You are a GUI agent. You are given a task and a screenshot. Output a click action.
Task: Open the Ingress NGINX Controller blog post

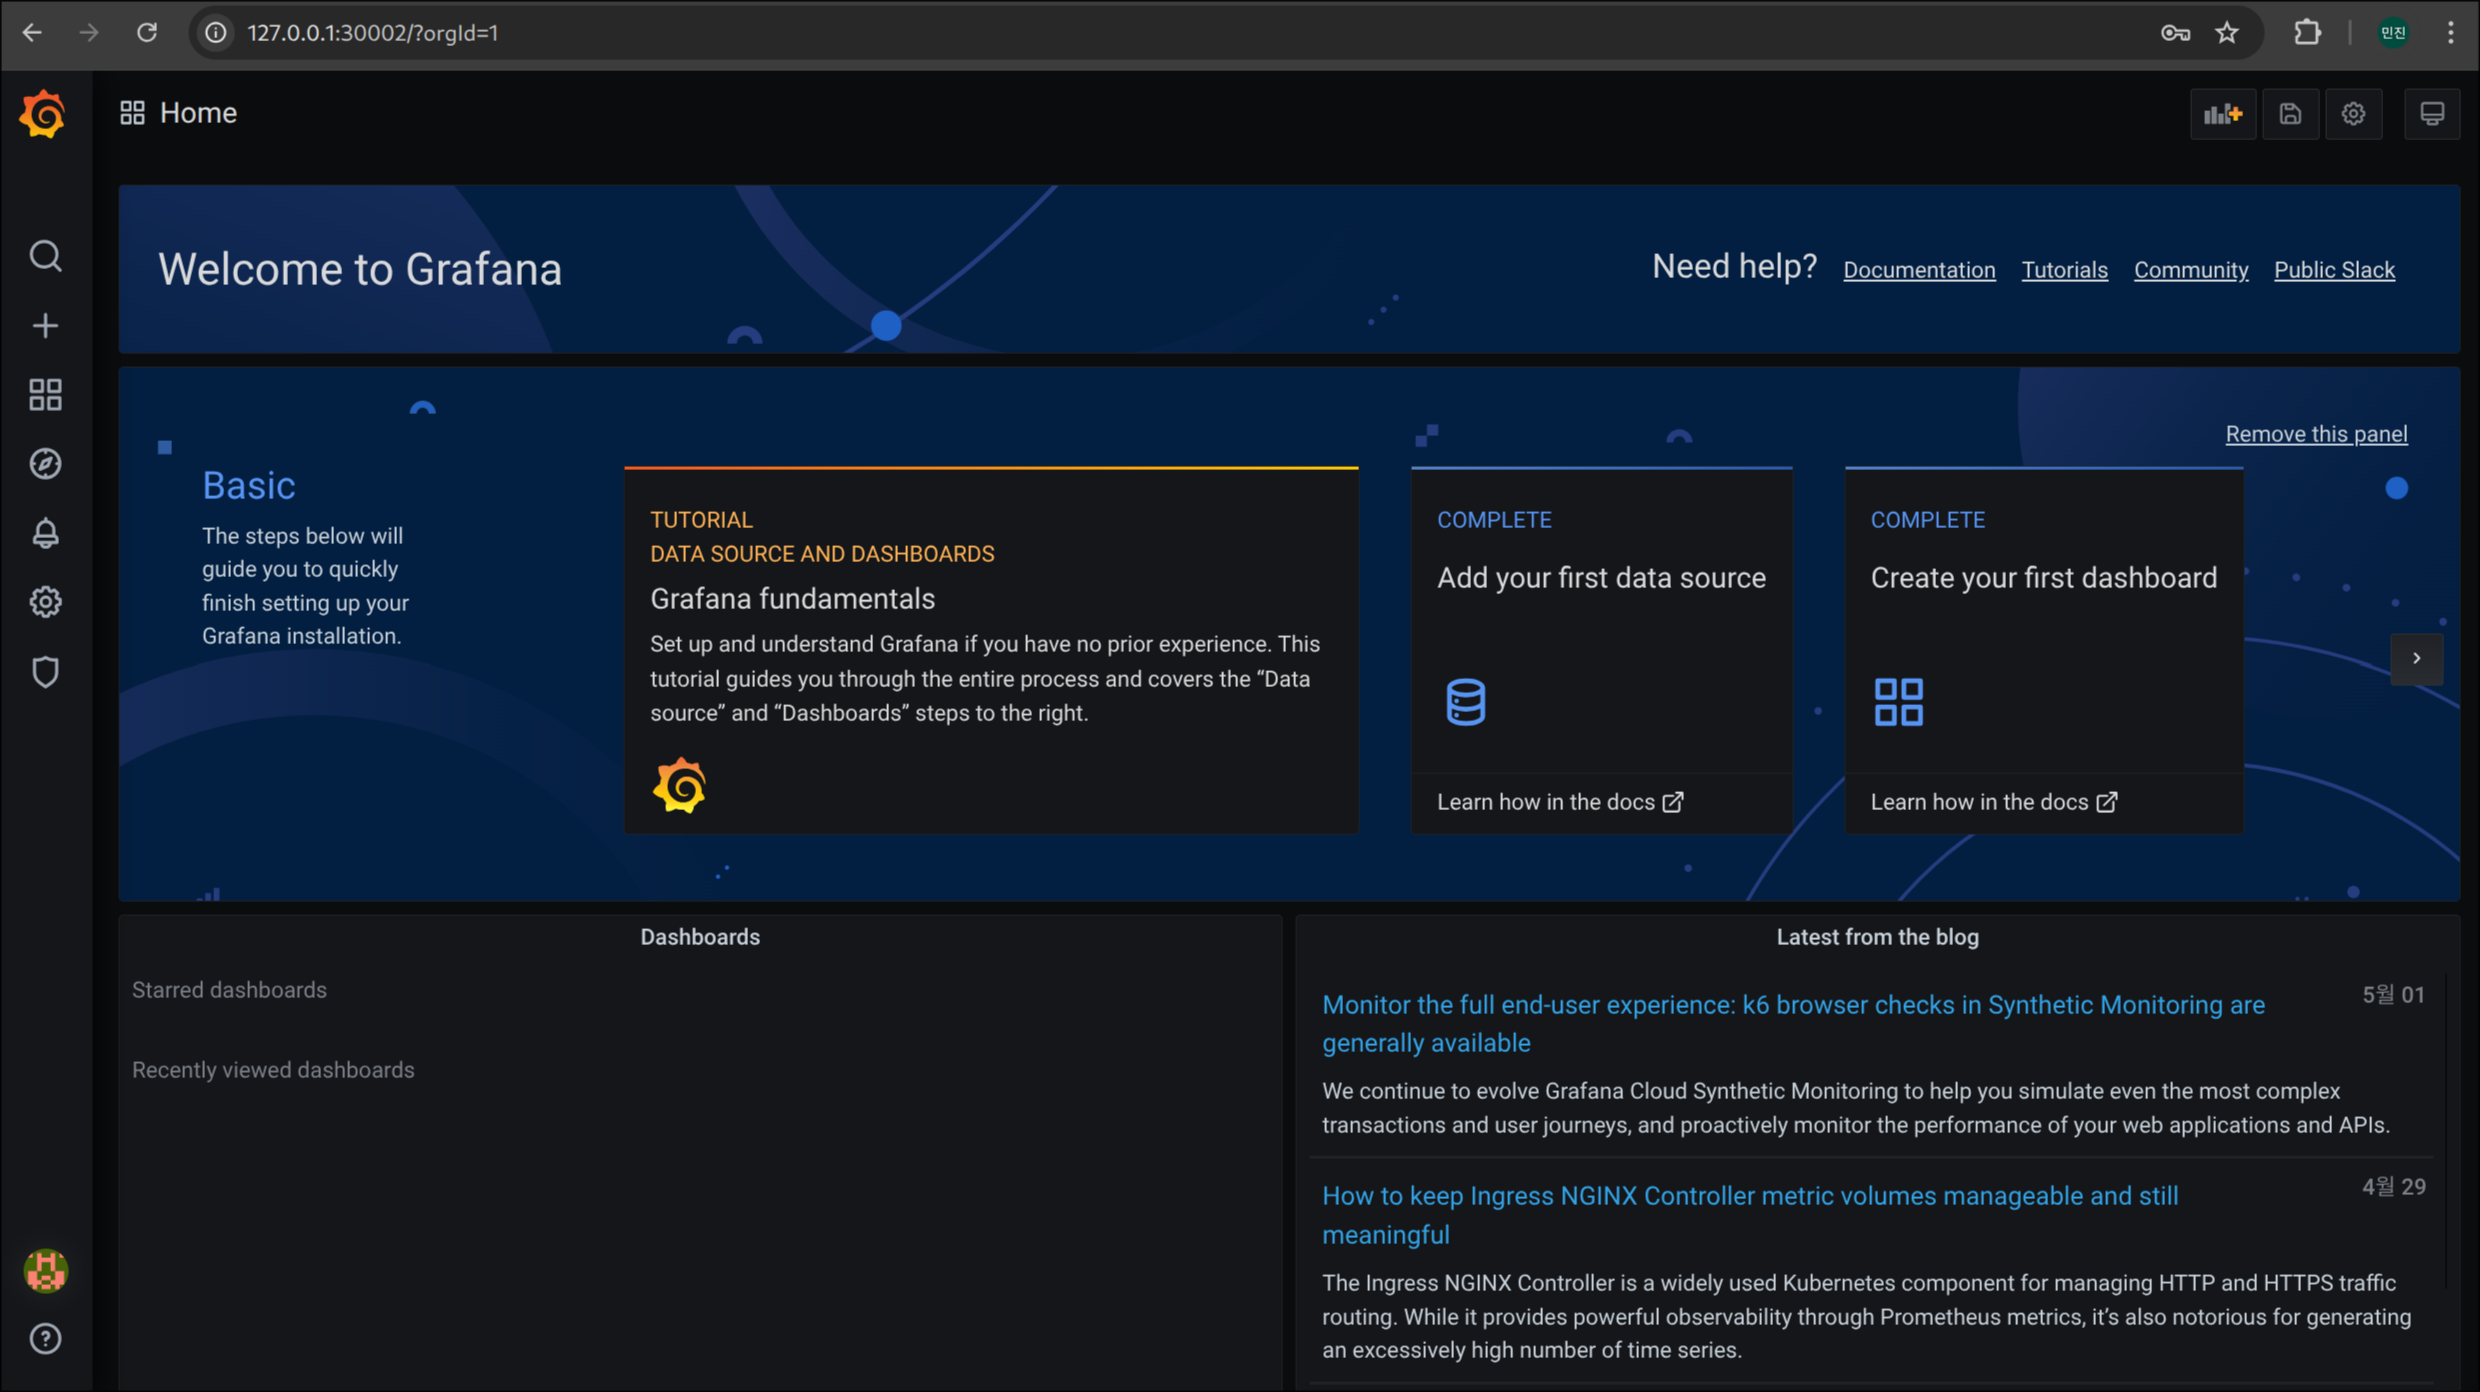click(1750, 1215)
